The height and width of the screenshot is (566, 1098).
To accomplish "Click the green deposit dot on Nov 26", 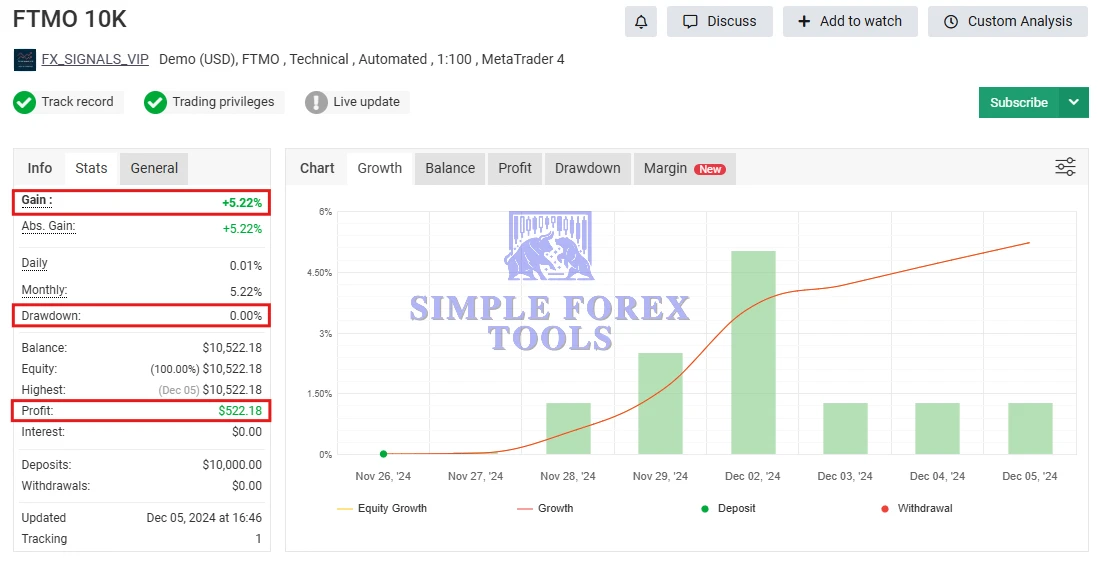I will point(383,454).
